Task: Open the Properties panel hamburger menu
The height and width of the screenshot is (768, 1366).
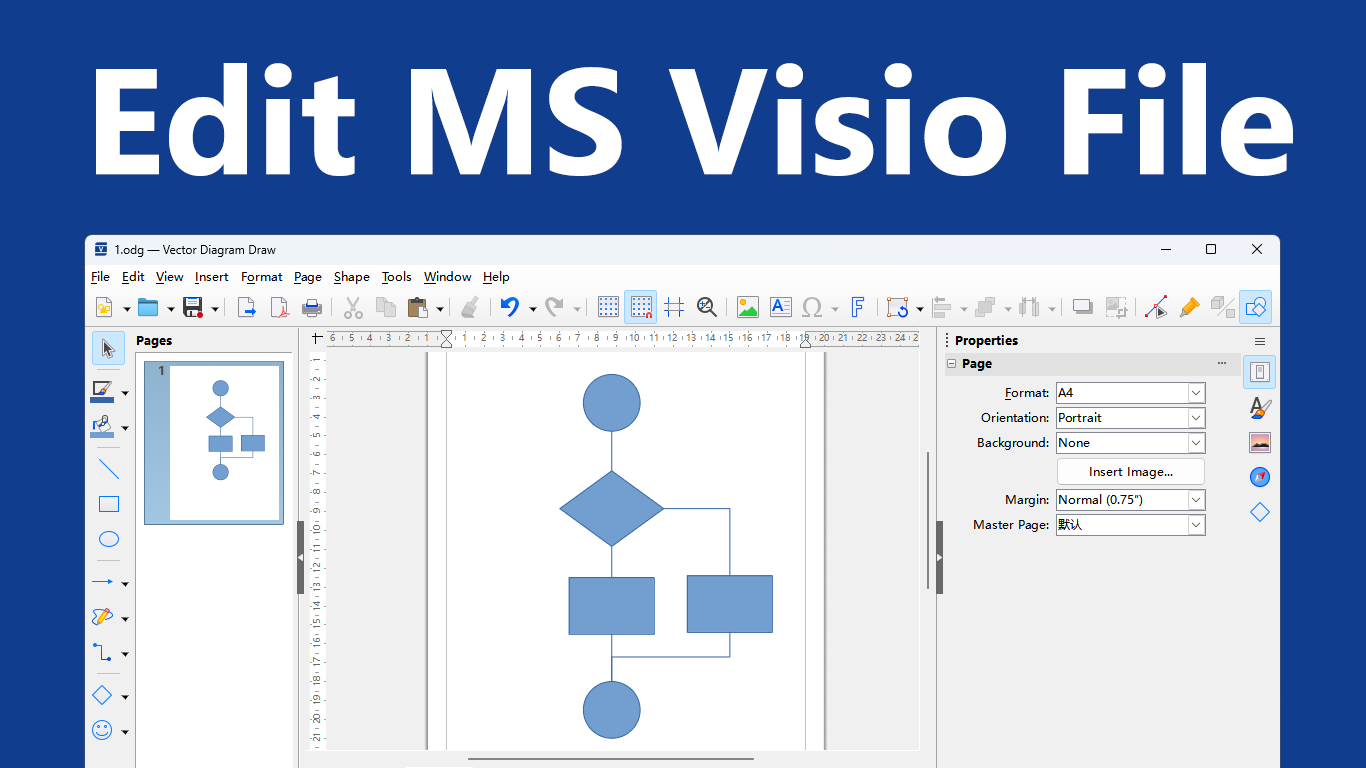Action: coord(1260,341)
